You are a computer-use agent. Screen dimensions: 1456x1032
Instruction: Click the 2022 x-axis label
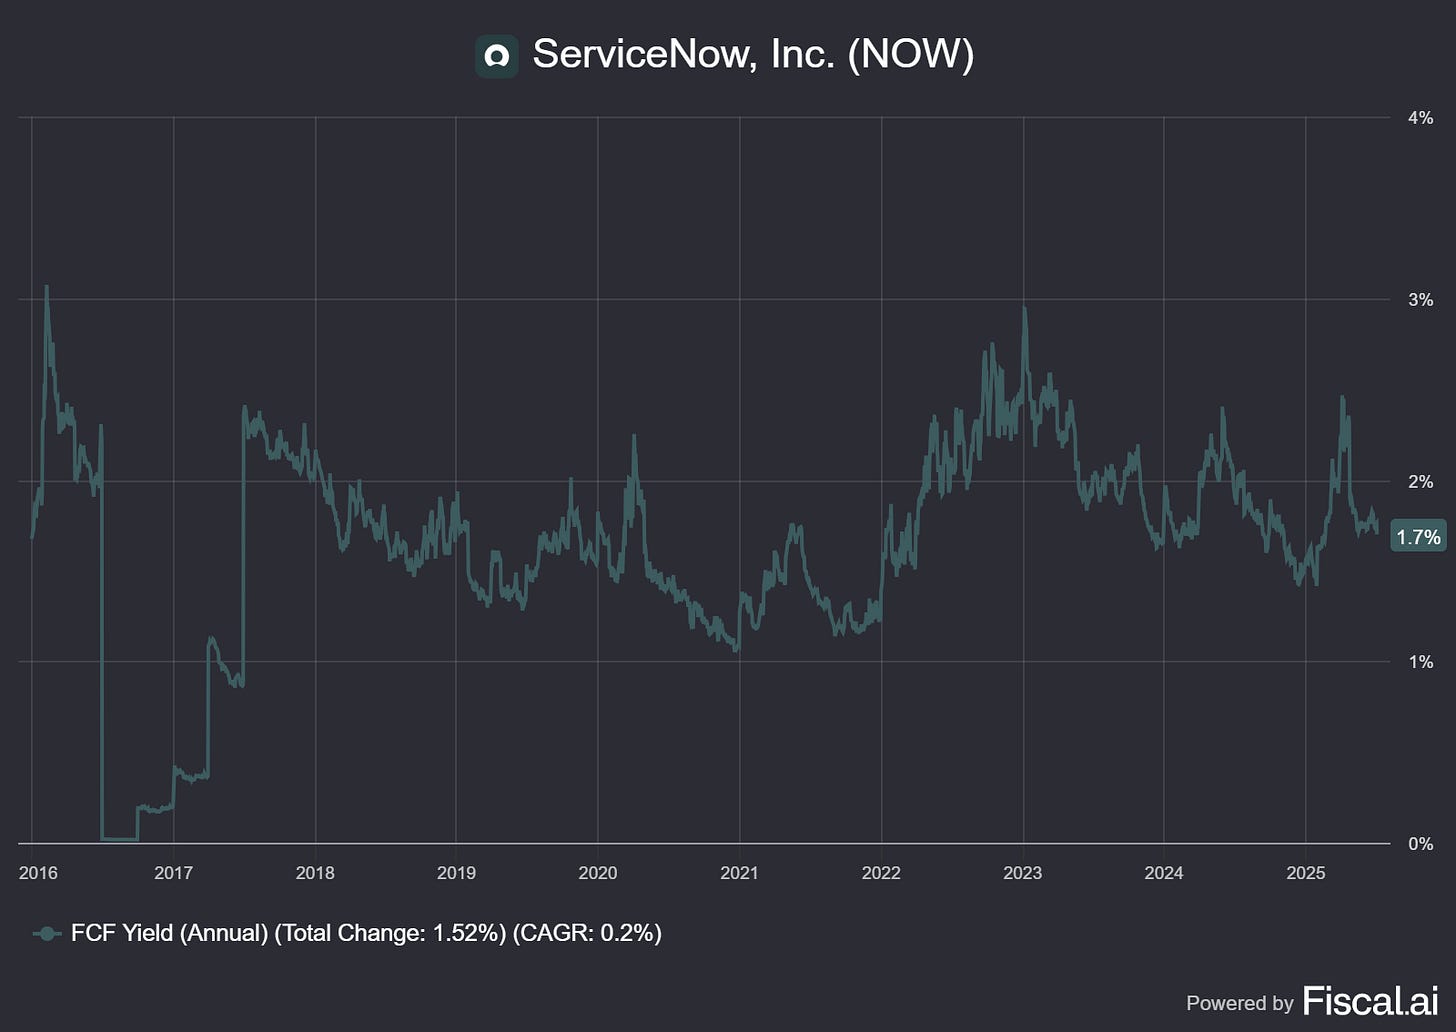[881, 873]
